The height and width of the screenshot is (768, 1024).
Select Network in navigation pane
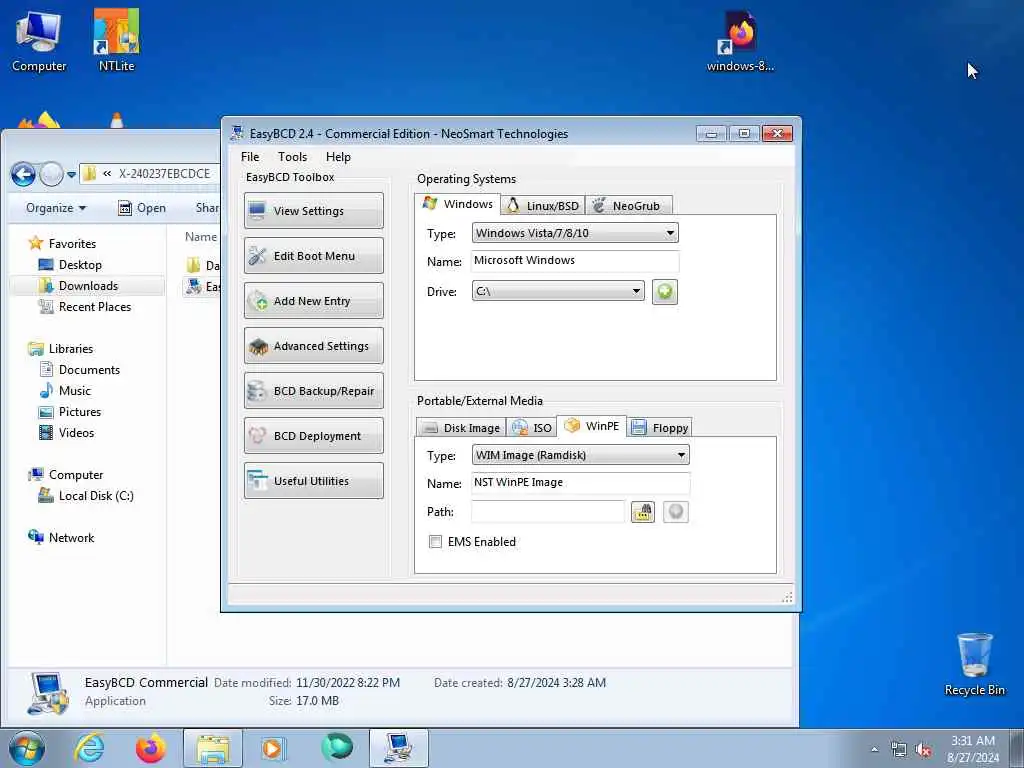(61, 537)
